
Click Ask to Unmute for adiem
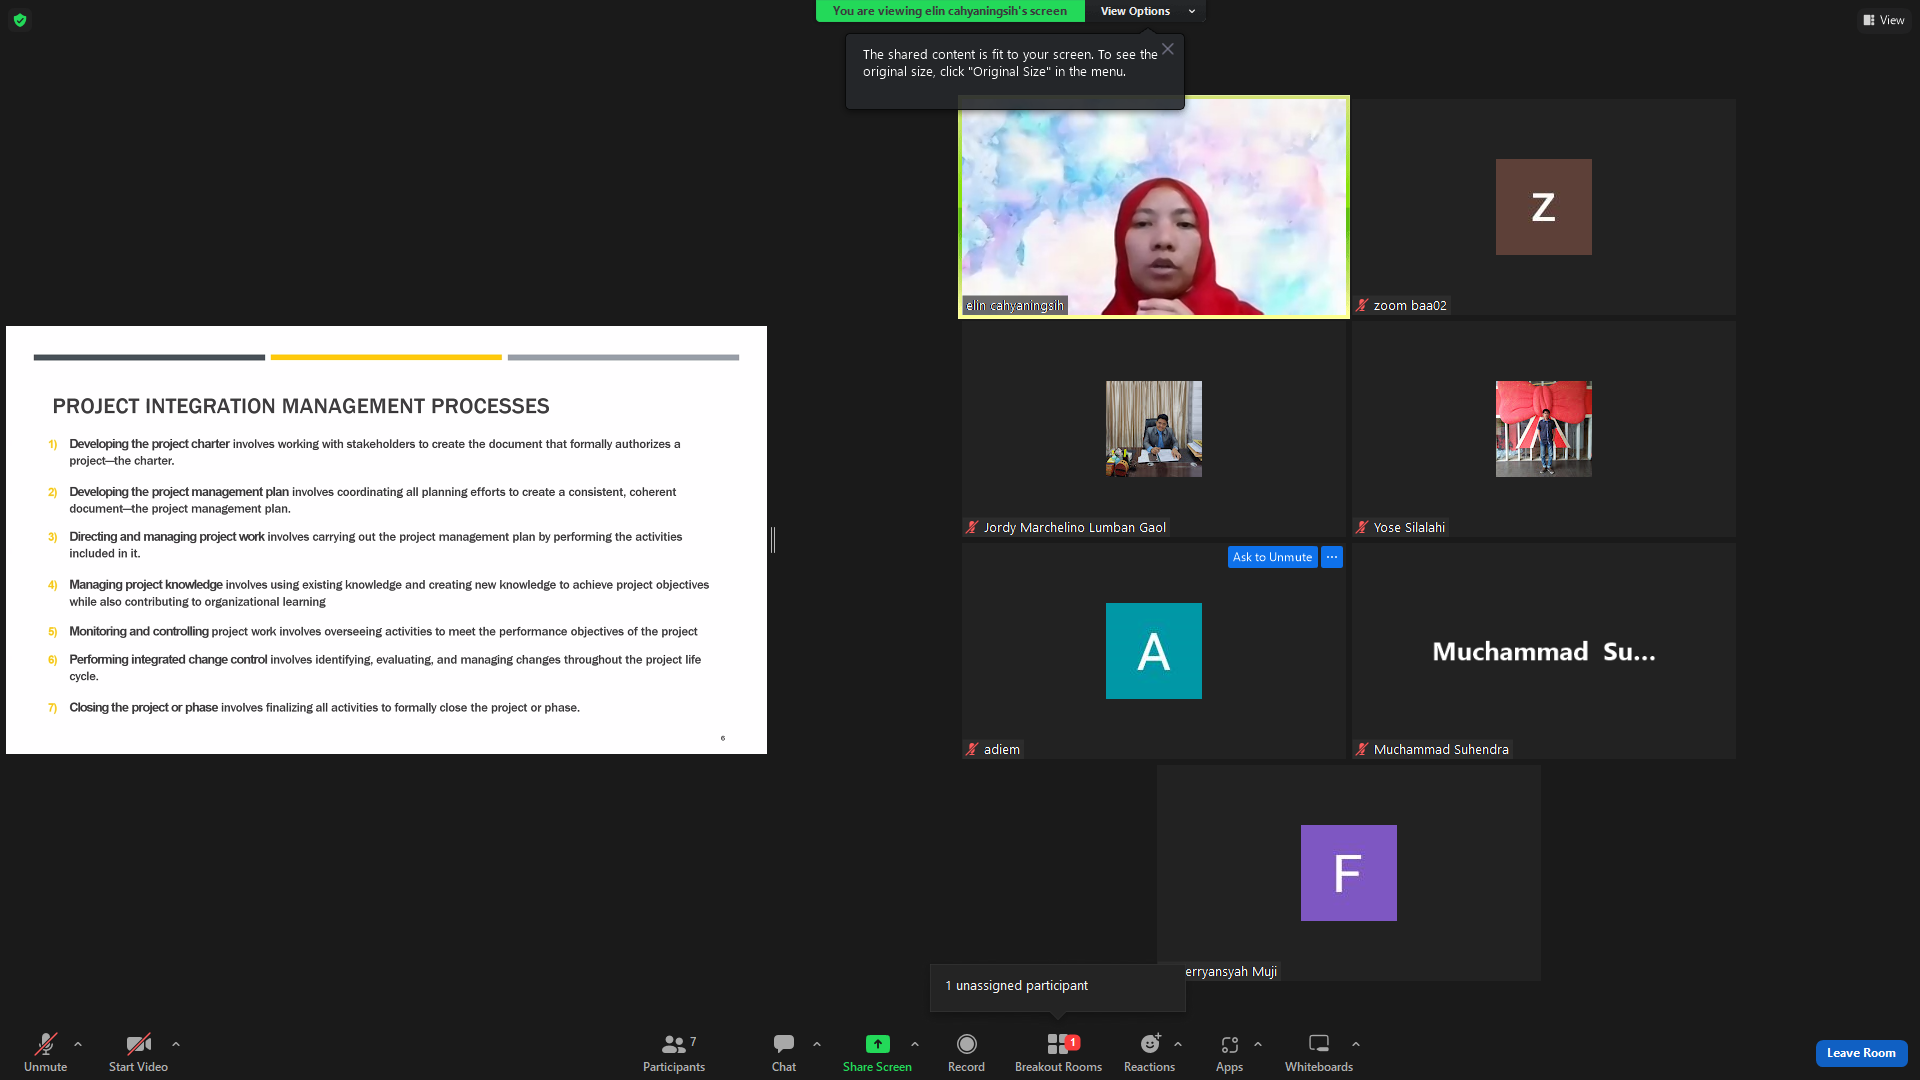click(x=1272, y=557)
